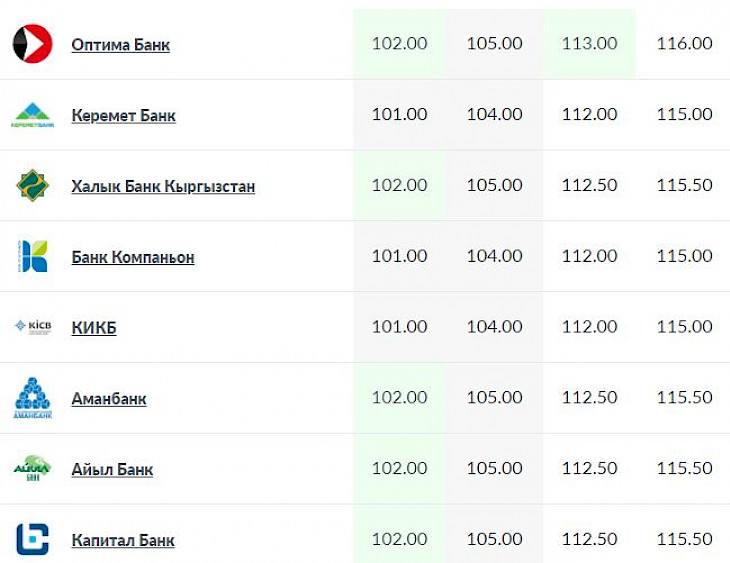Click the Банк Компаньон logo icon
This screenshot has height=563, width=730.
[32, 257]
